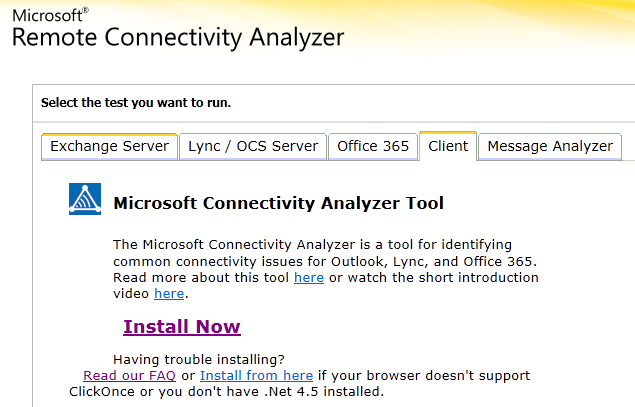The image size is (635, 407).
Task: Click the Install from here link
Action: (x=256, y=375)
